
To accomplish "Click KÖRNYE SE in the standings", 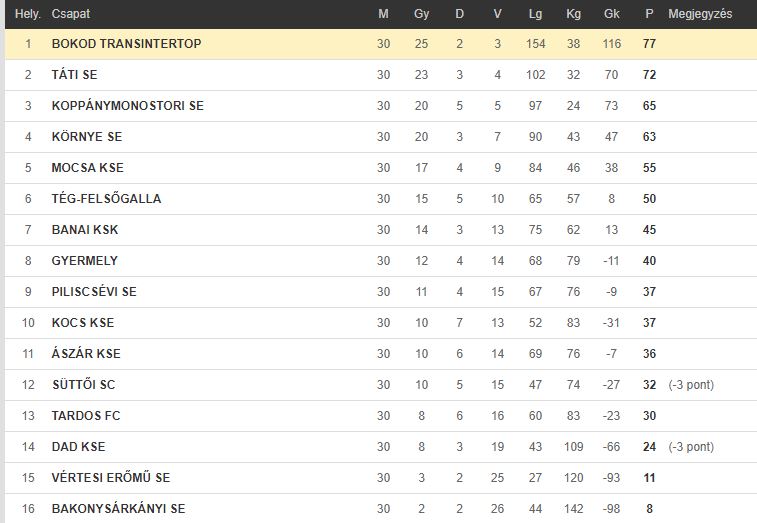I will [x=87, y=137].
